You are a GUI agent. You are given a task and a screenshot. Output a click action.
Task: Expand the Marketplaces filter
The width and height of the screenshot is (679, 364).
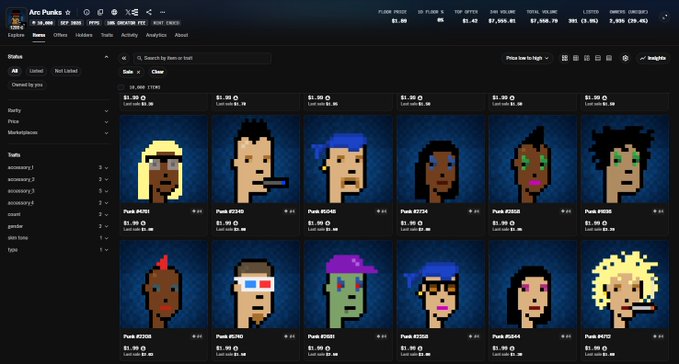tap(58, 133)
